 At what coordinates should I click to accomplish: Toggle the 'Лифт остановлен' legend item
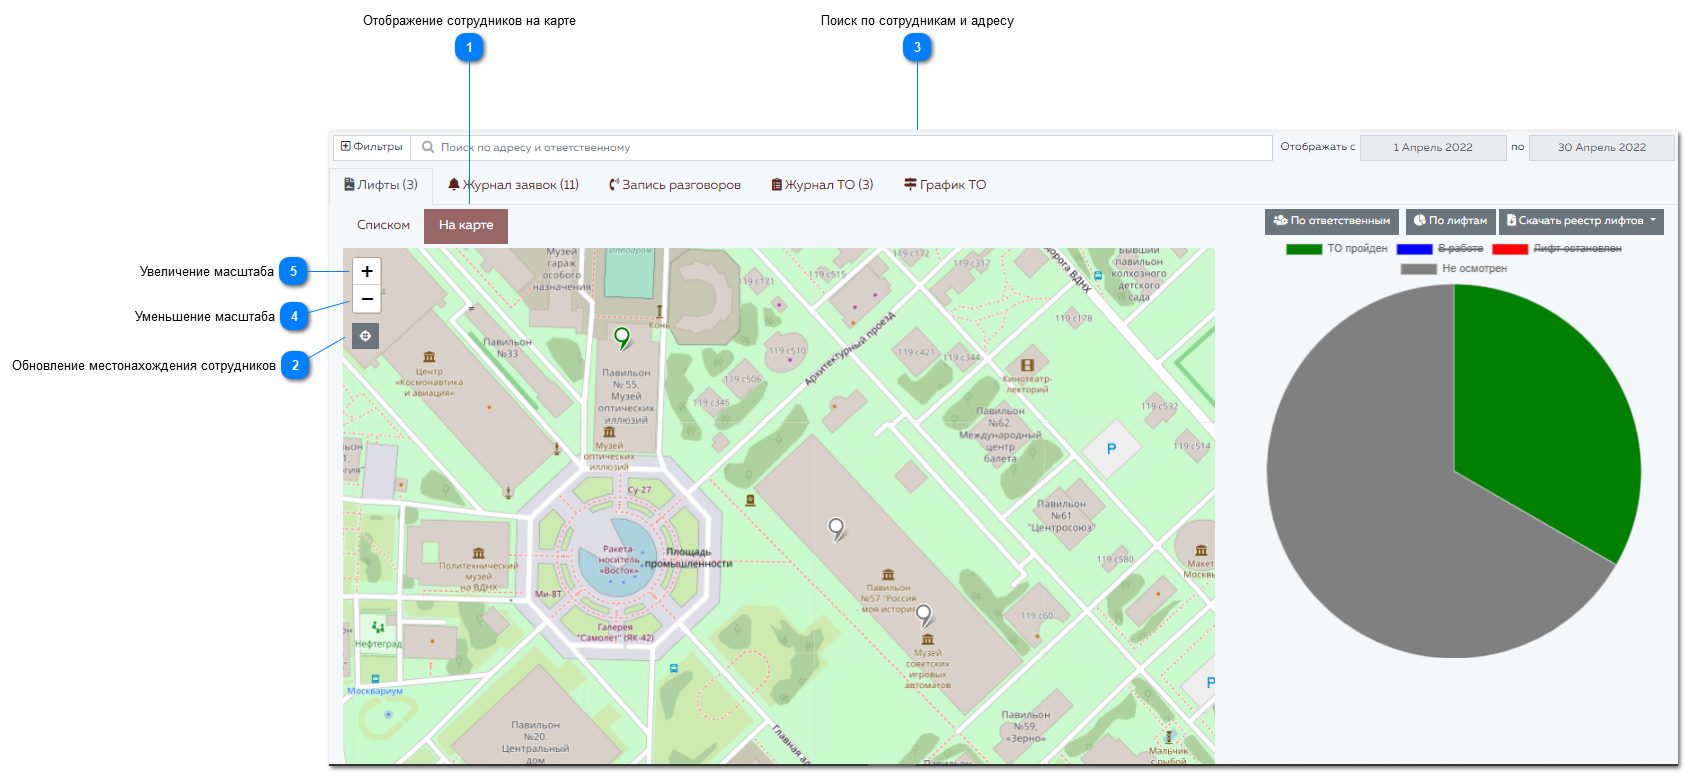click(1557, 249)
